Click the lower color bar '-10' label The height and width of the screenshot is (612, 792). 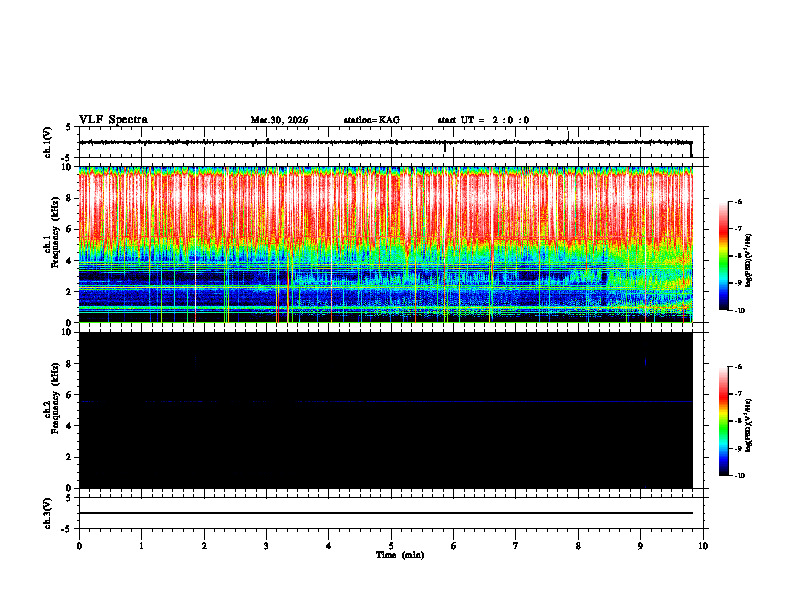739,476
